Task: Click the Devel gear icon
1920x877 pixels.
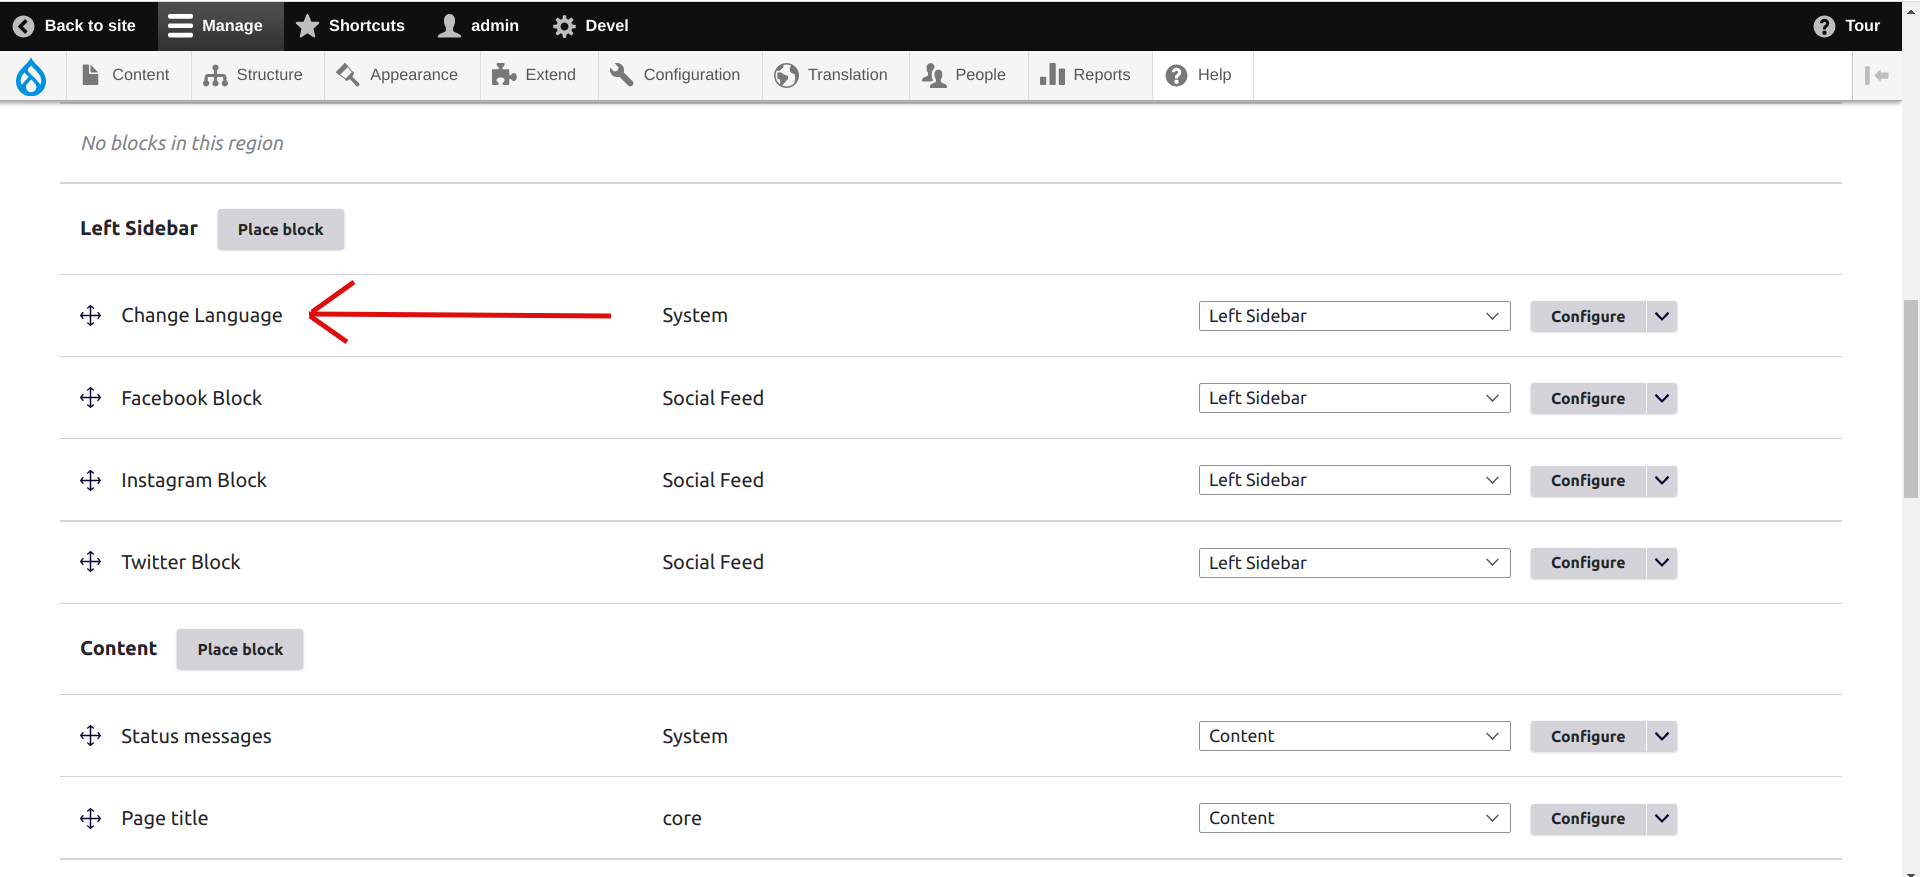Action: point(564,26)
